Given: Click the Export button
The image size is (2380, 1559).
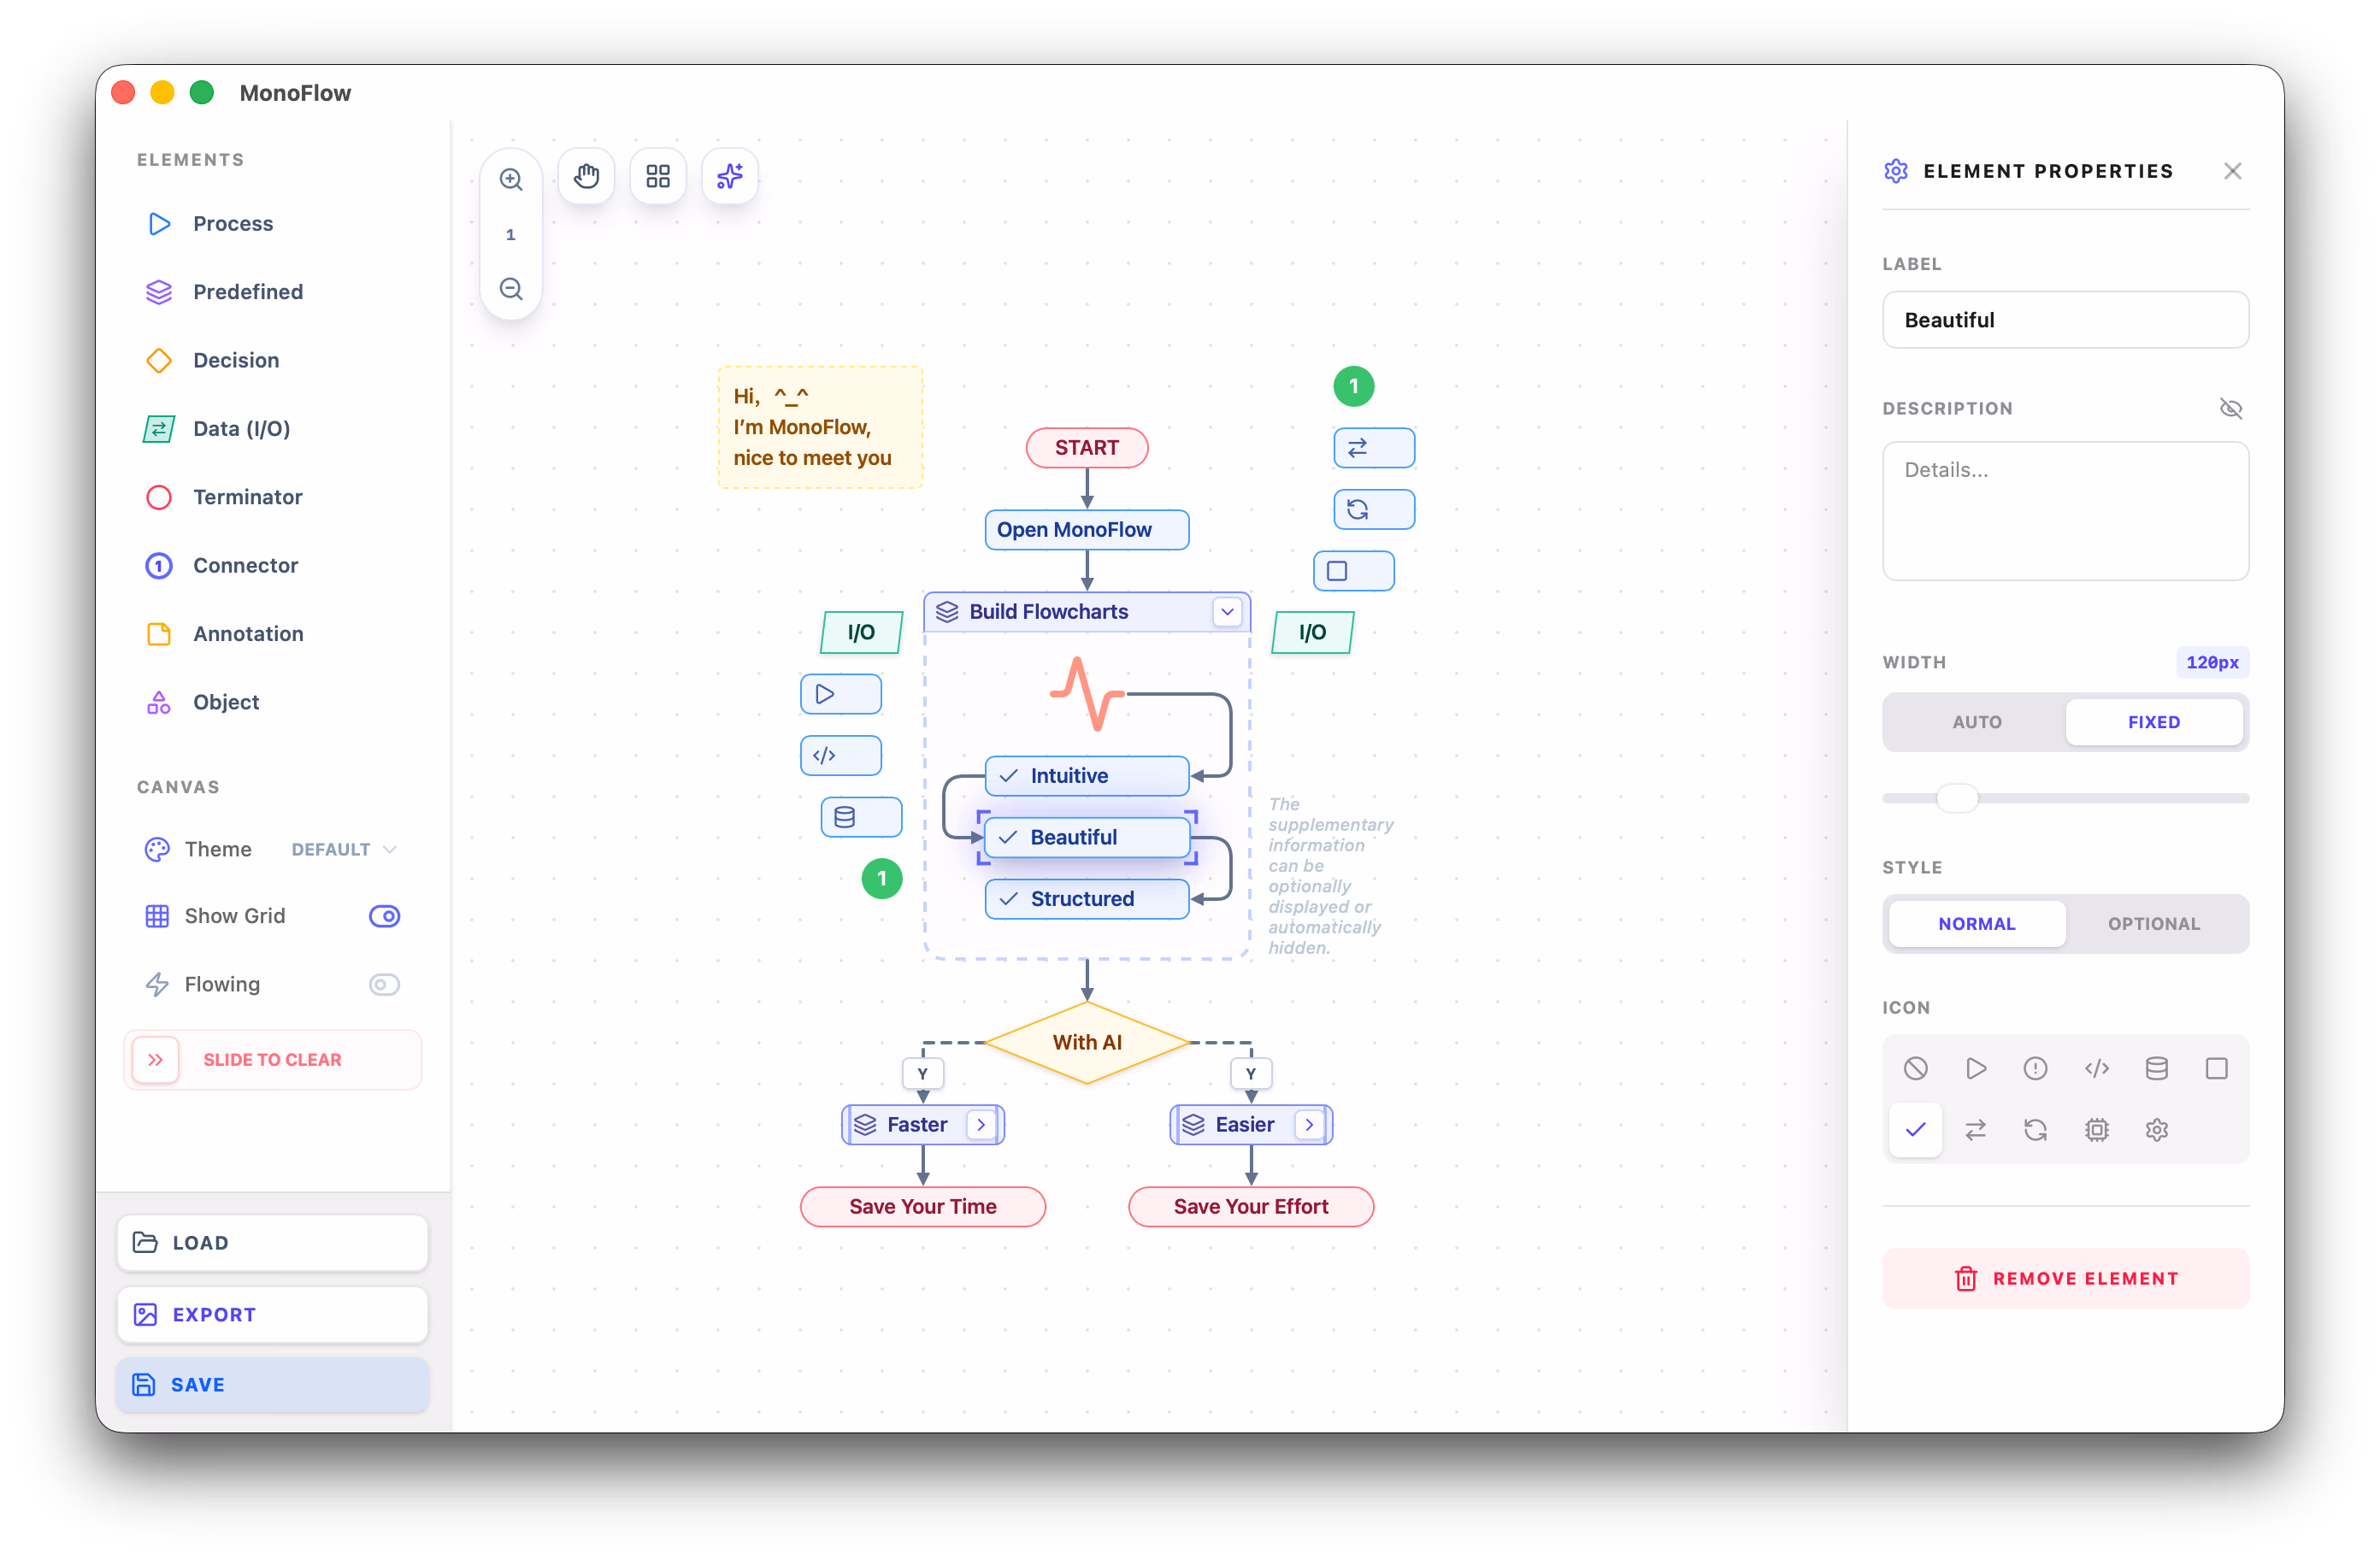Looking at the screenshot, I should pyautogui.click(x=272, y=1315).
